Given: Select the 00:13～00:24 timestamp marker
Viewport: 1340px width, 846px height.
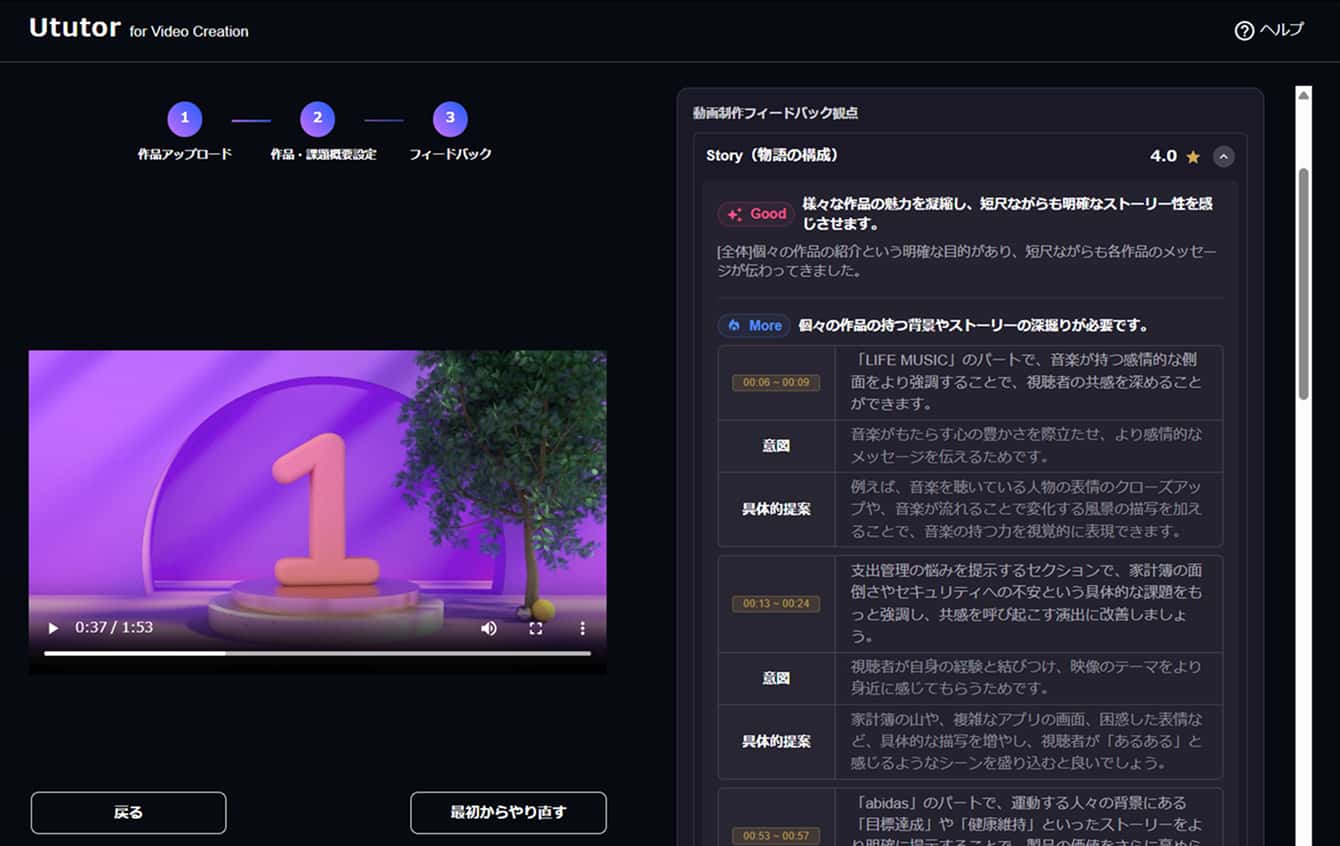Looking at the screenshot, I should click(x=776, y=604).
